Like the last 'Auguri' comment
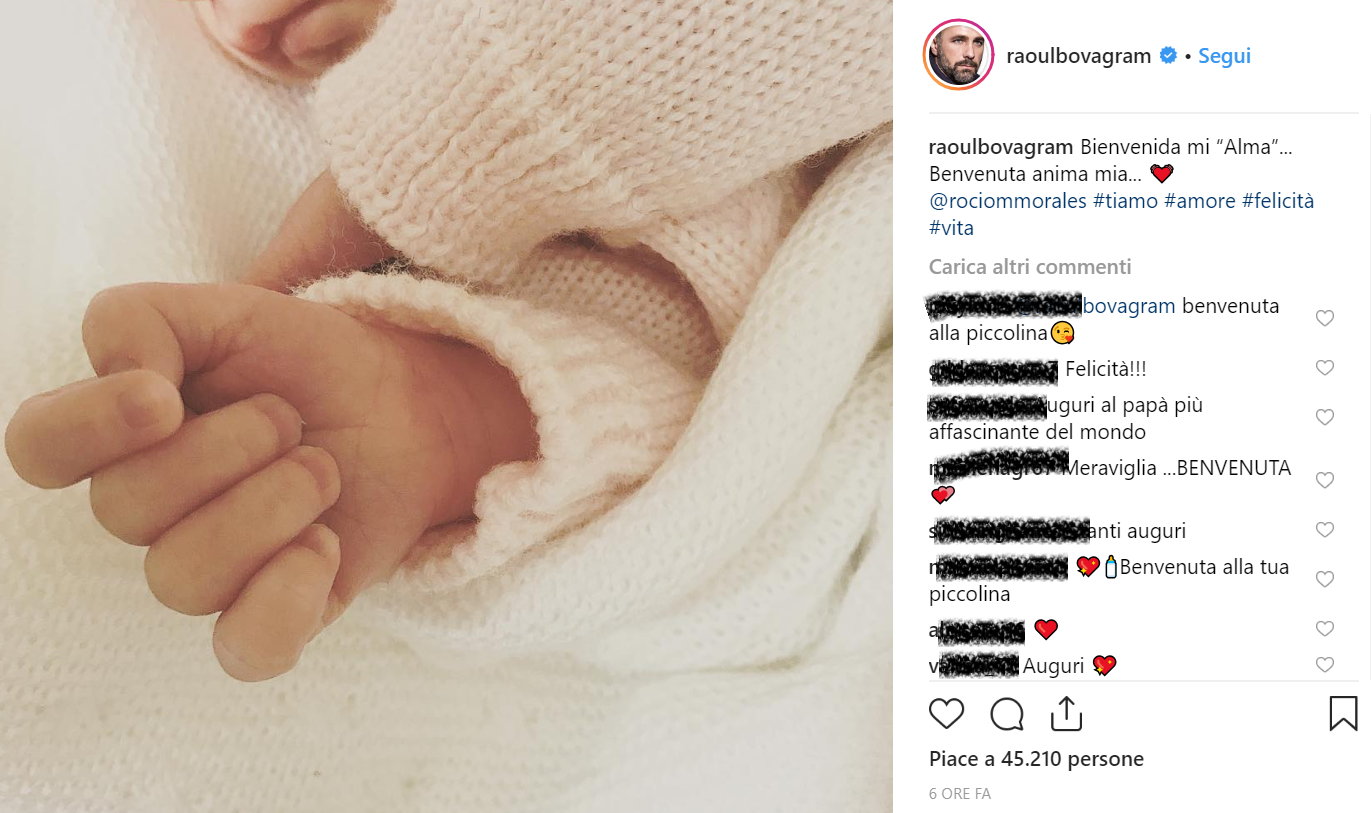The height and width of the screenshot is (813, 1371). (x=1325, y=665)
